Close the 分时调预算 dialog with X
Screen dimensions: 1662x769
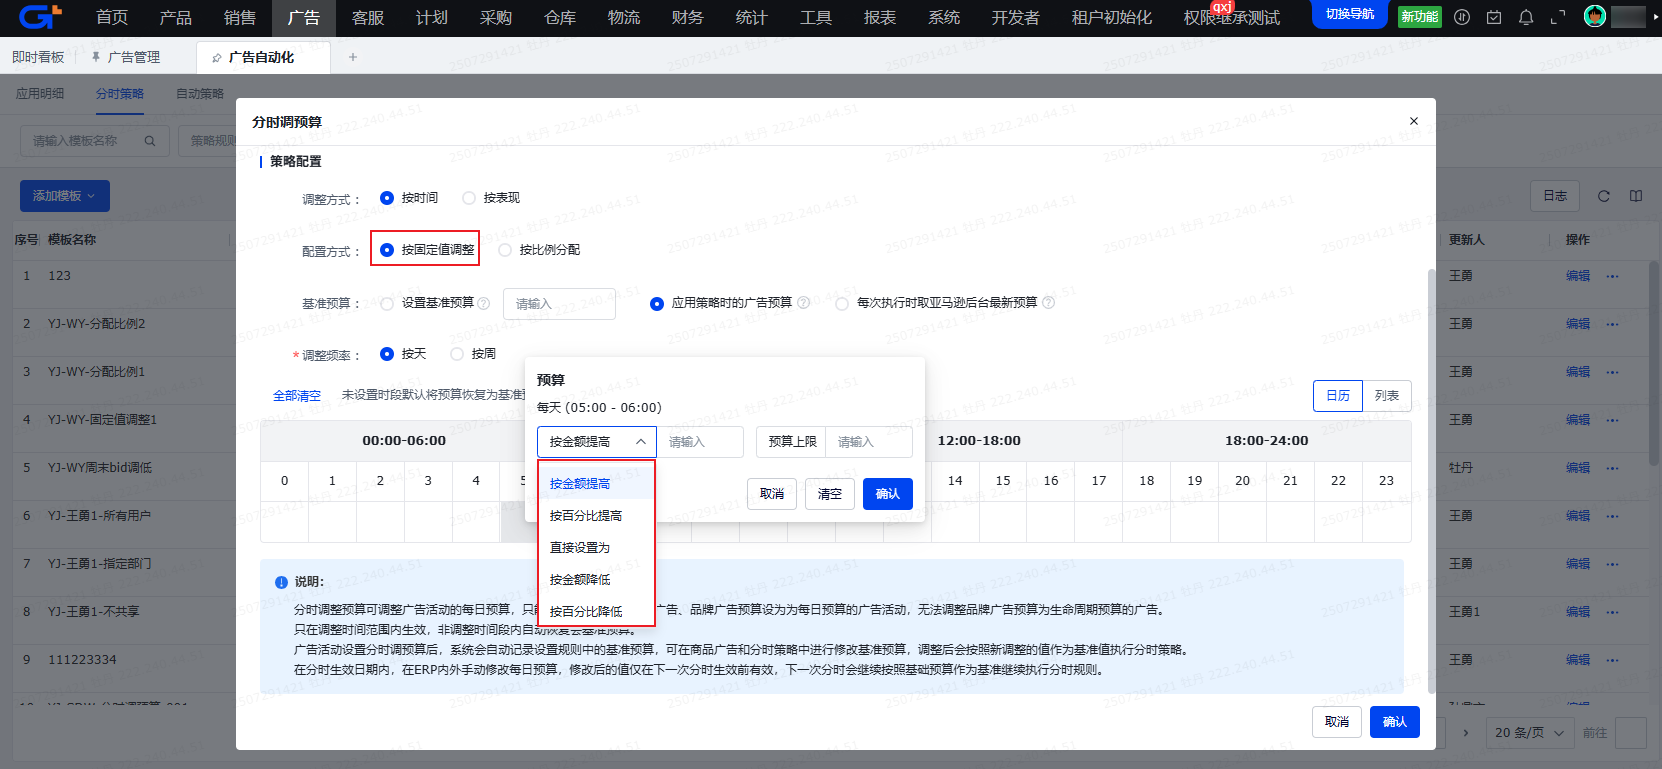[x=1413, y=121]
